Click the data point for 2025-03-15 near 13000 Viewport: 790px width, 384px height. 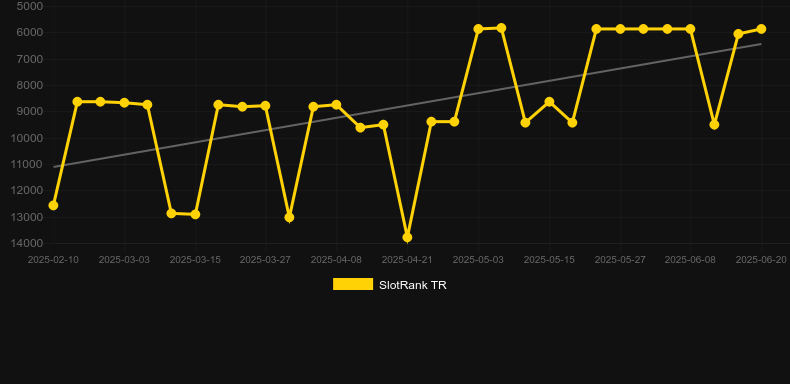195,215
